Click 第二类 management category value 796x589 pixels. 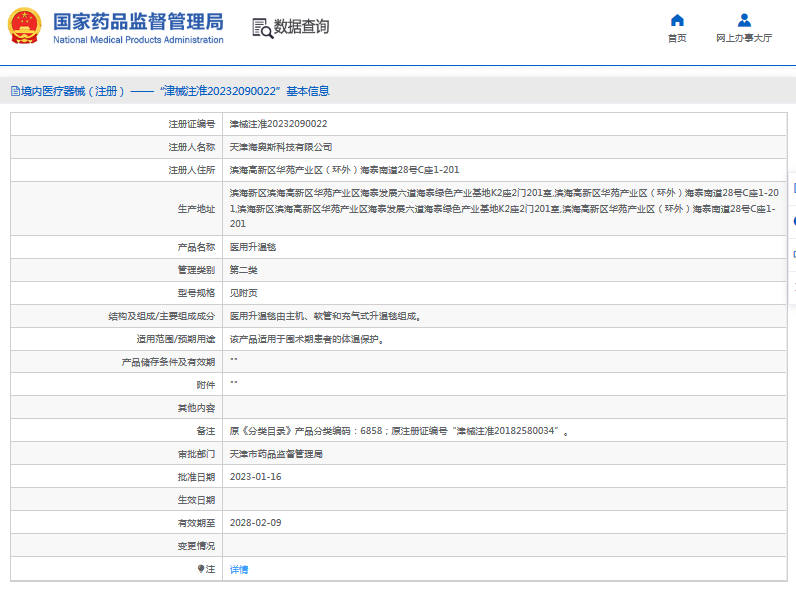(243, 270)
